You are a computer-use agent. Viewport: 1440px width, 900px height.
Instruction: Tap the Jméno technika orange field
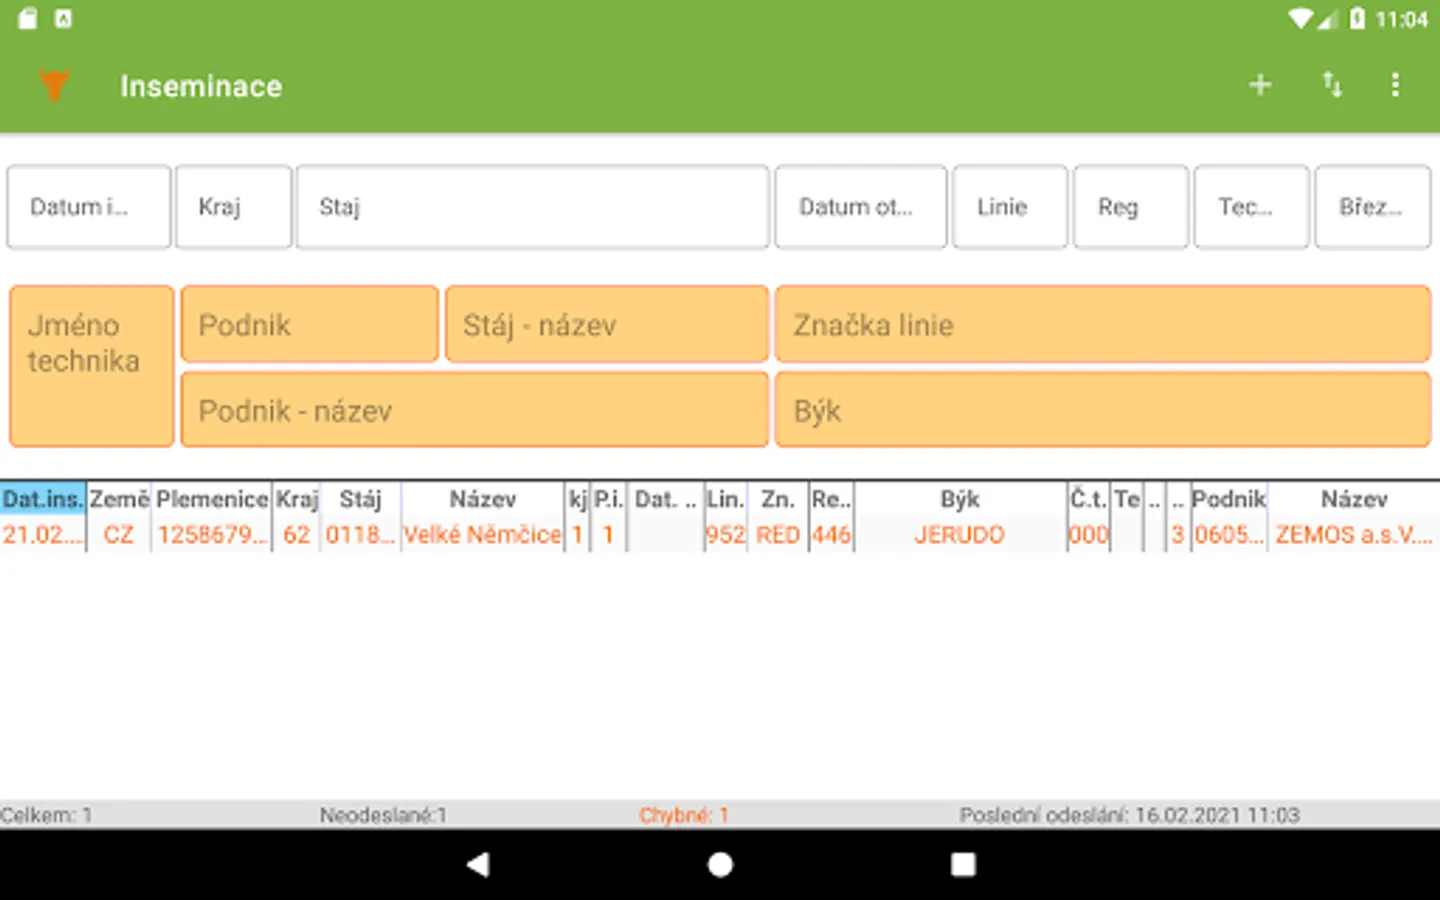[x=92, y=366]
